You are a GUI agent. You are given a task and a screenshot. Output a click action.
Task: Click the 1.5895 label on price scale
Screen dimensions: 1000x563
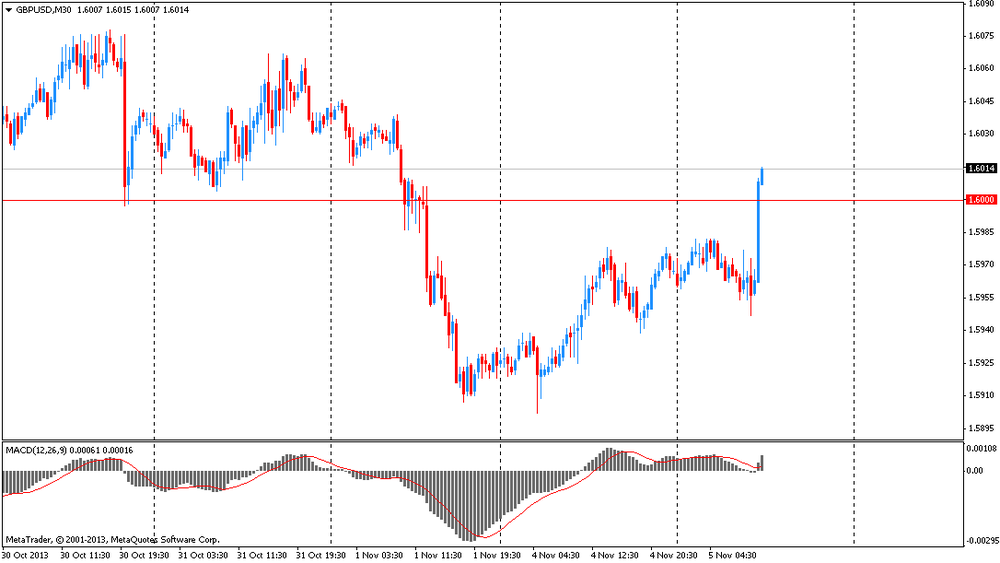(980, 427)
